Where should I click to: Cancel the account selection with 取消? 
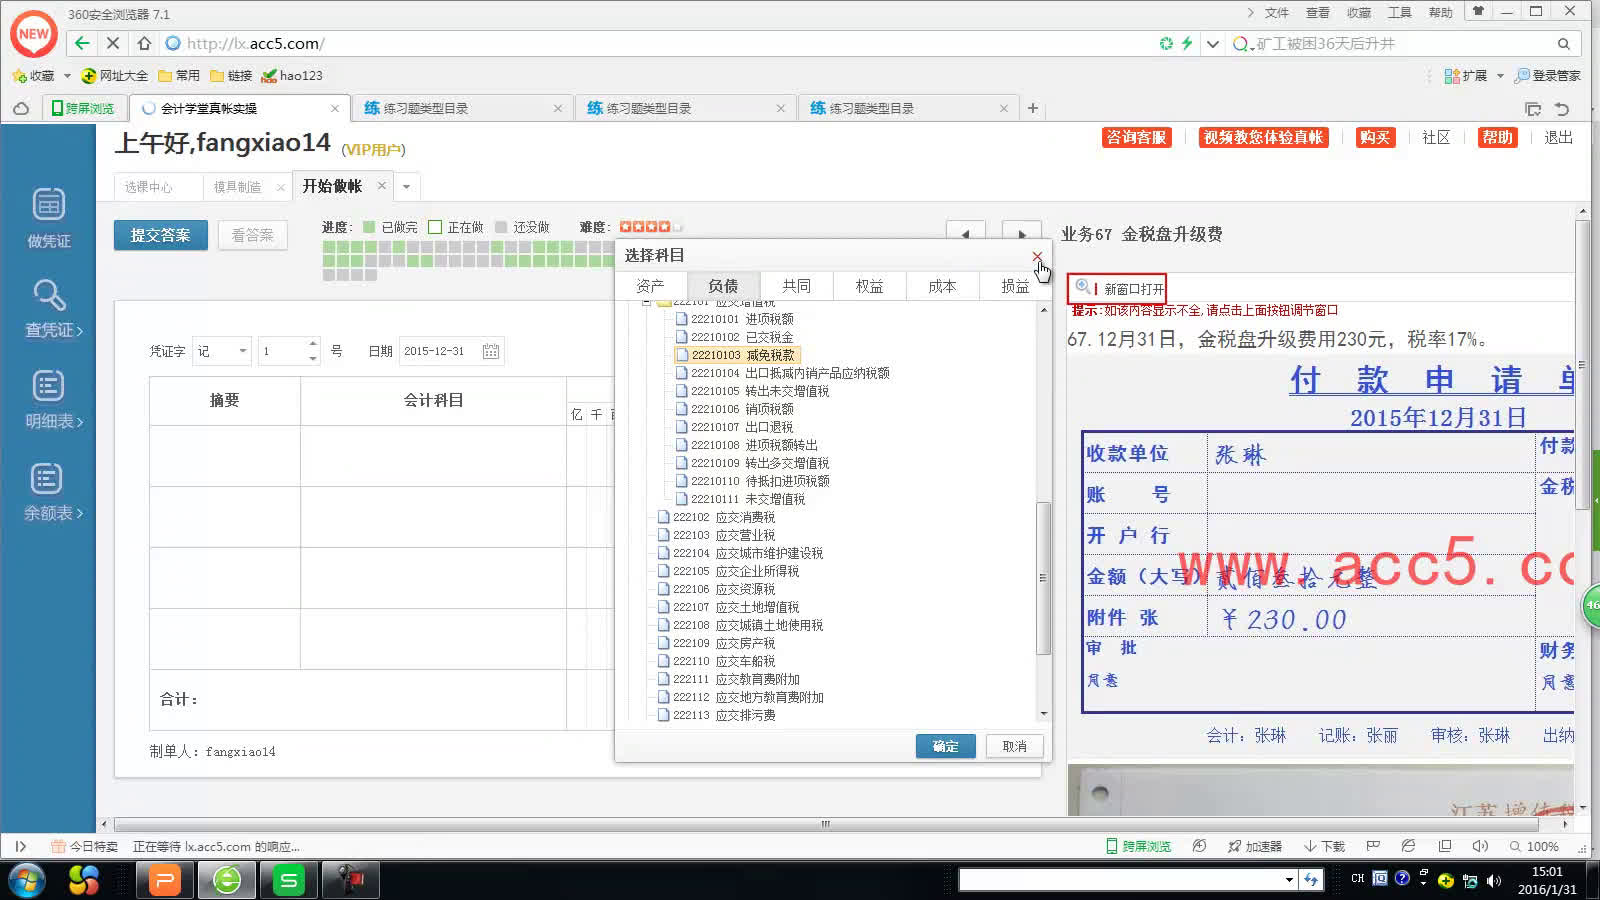[x=1014, y=746]
